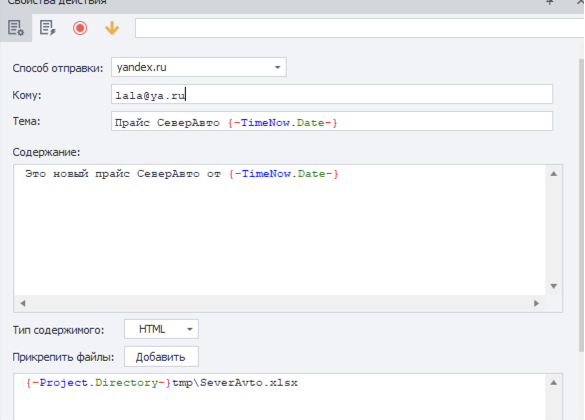Screen dimensions: 585x420
Task: Expand the Тип содержимого HTML dropdown
Action: pos(161,329)
